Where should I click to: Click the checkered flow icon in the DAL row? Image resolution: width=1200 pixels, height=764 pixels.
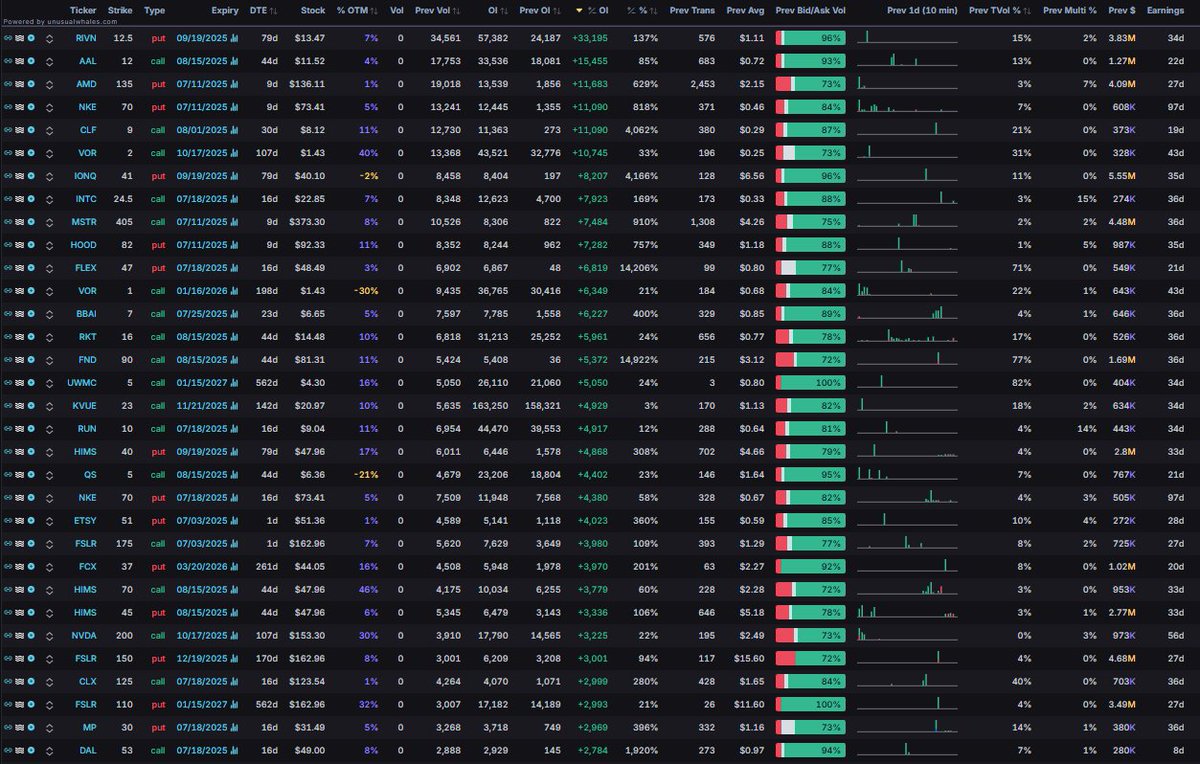point(19,750)
